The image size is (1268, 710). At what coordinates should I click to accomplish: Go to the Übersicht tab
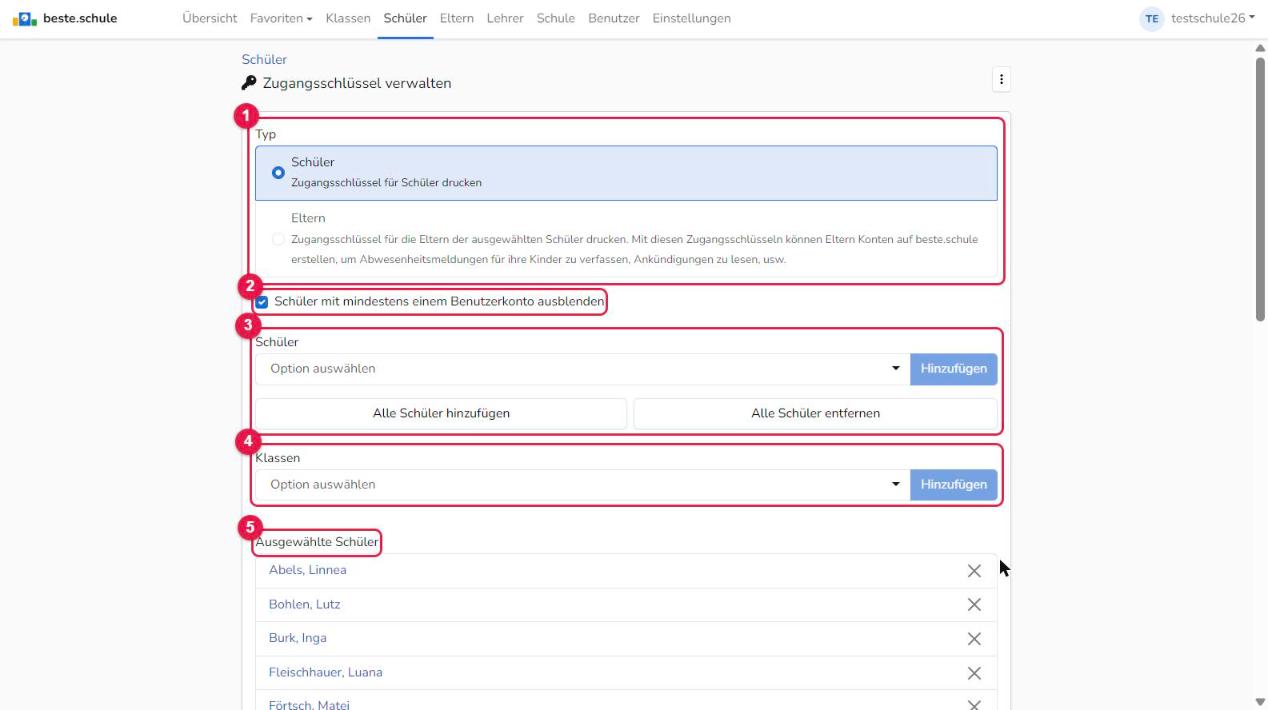(x=211, y=18)
